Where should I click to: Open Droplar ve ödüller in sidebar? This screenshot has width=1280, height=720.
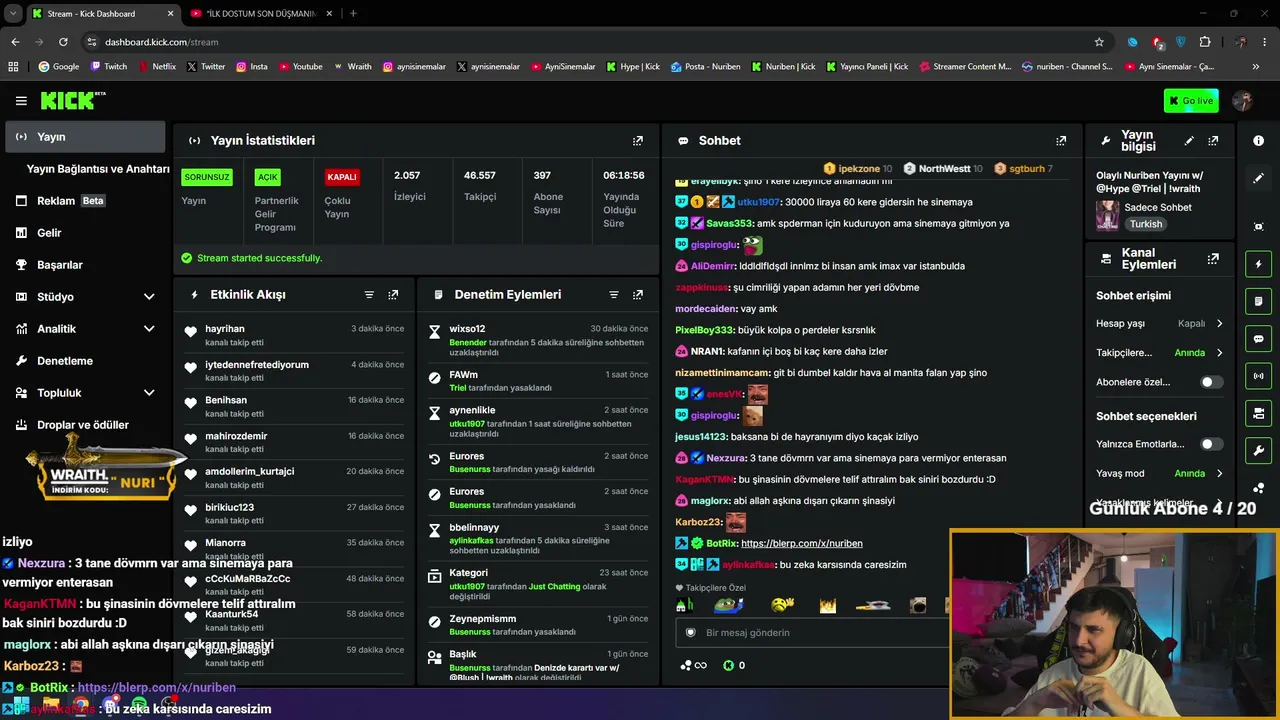tap(85, 425)
